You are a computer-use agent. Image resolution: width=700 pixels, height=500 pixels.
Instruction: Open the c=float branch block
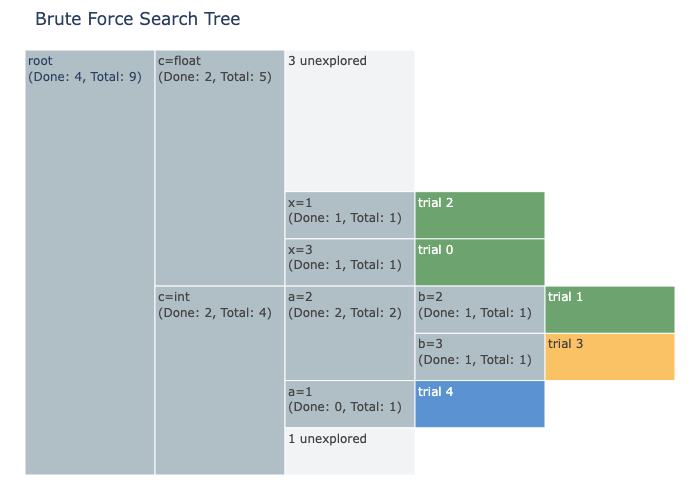point(220,168)
